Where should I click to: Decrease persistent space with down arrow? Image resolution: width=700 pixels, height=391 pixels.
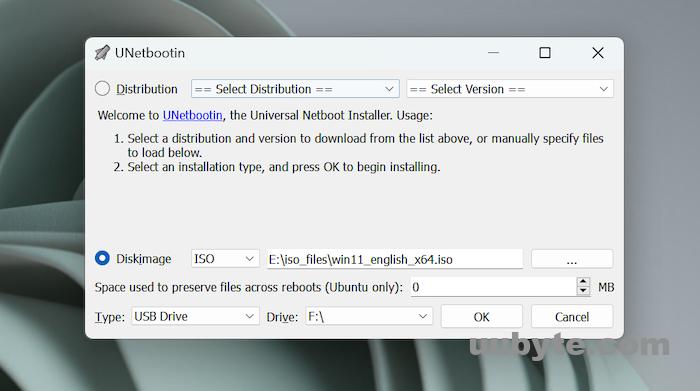(x=583, y=291)
